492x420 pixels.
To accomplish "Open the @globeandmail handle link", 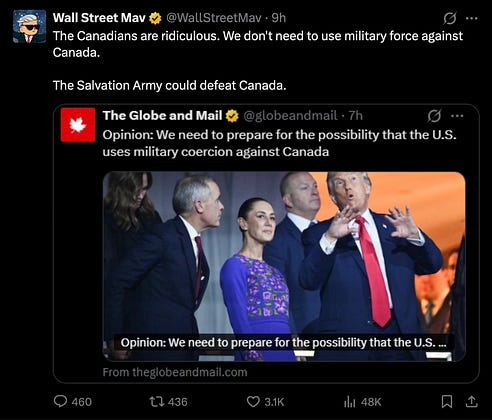I will (x=290, y=116).
